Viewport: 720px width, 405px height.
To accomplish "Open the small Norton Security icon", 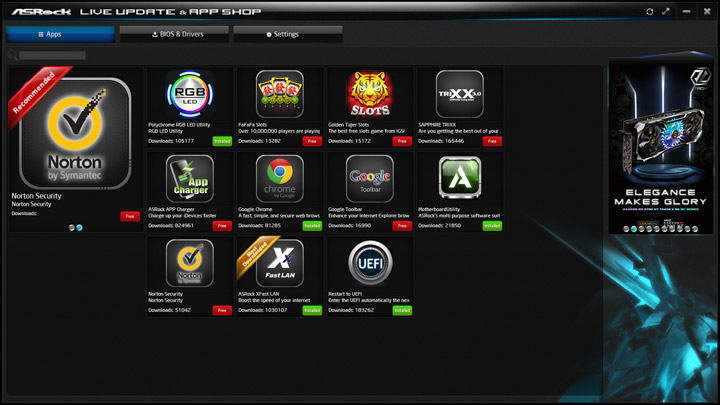I will click(x=190, y=263).
